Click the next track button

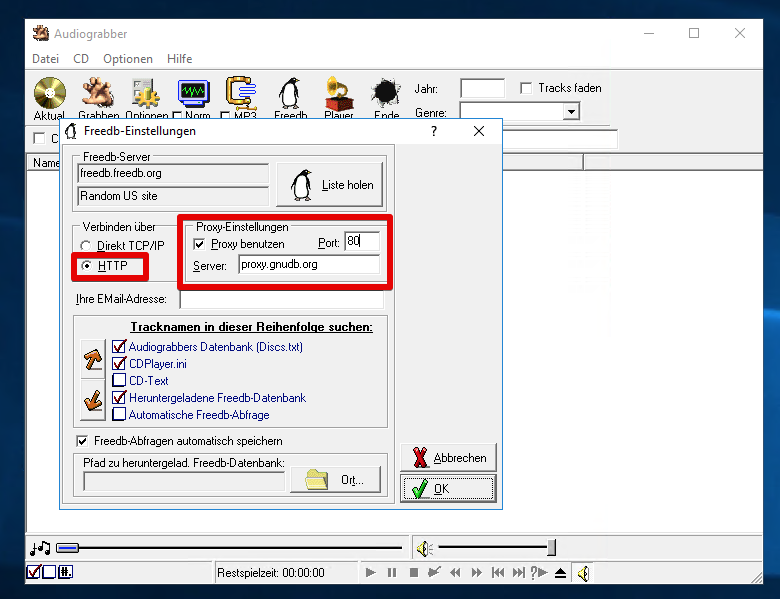coord(518,573)
